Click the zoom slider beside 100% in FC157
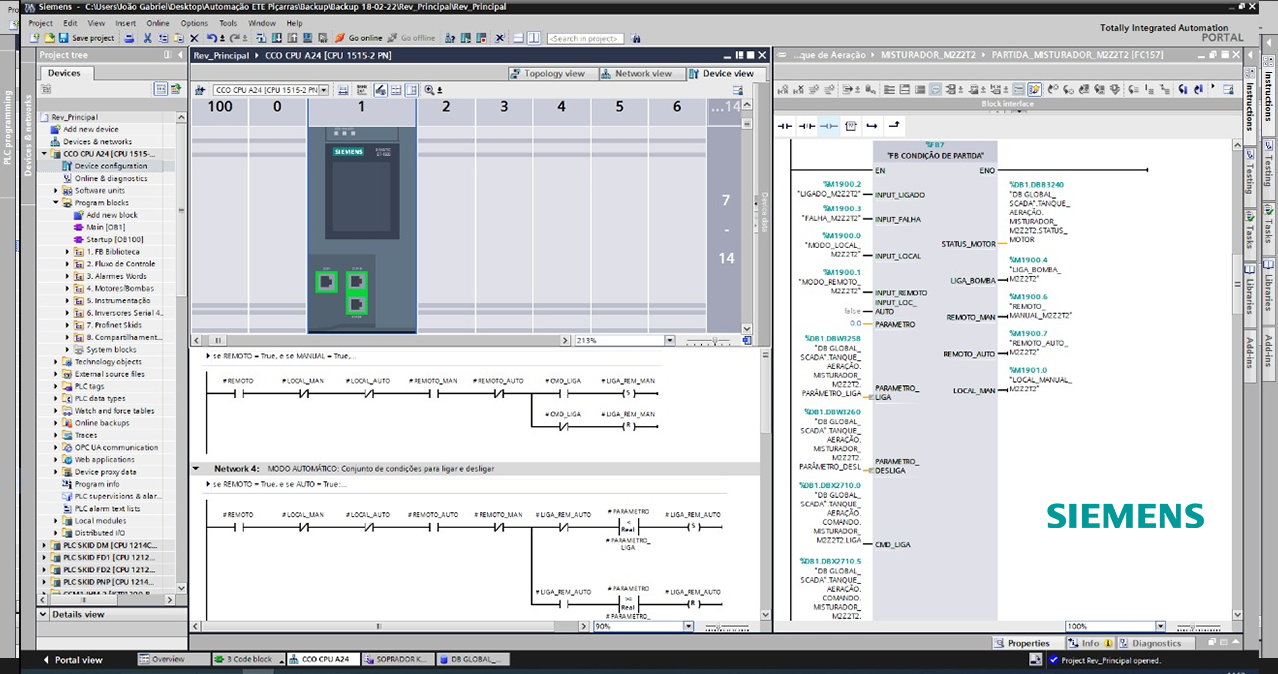The width and height of the screenshot is (1278, 674). [x=1200, y=626]
